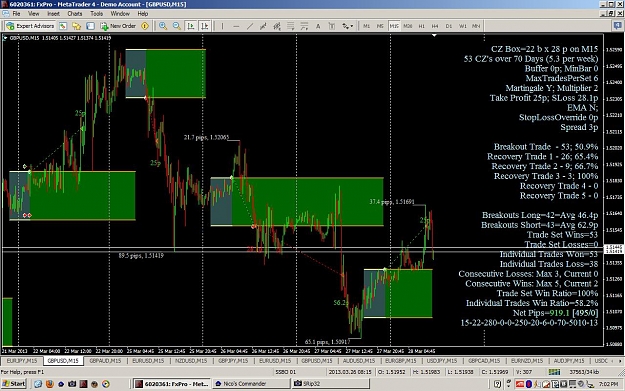Open the File menu
The width and height of the screenshot is (625, 391).
pyautogui.click(x=16, y=14)
